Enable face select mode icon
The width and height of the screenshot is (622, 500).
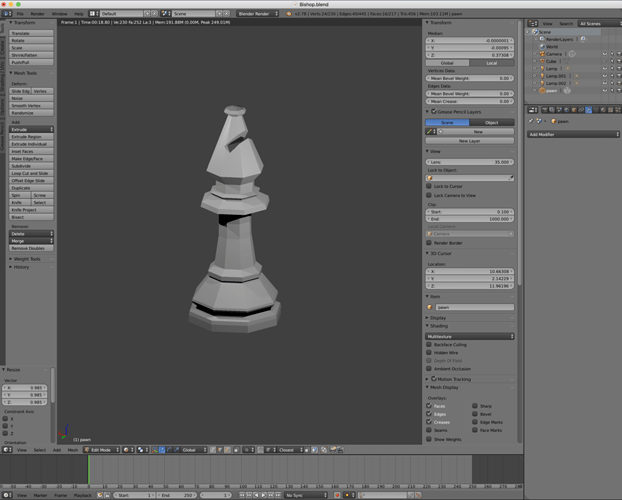pos(227,450)
